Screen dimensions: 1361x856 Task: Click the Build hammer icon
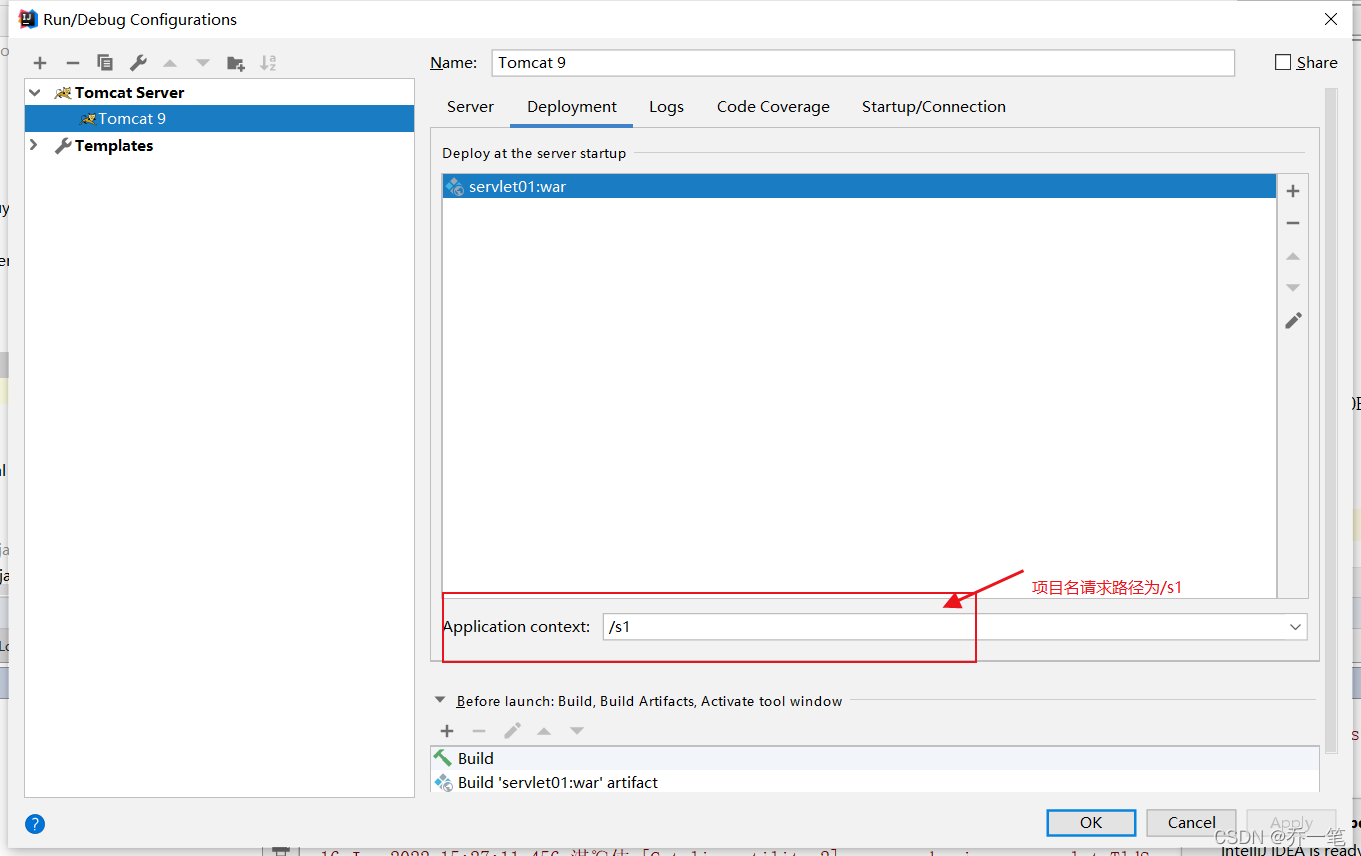[x=443, y=758]
